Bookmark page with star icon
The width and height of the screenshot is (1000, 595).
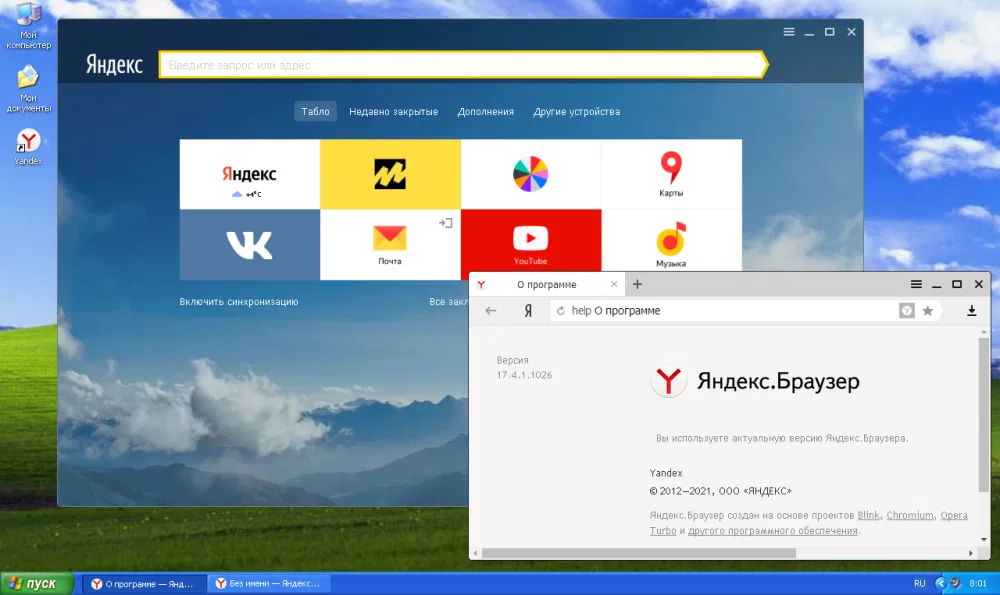pos(928,311)
